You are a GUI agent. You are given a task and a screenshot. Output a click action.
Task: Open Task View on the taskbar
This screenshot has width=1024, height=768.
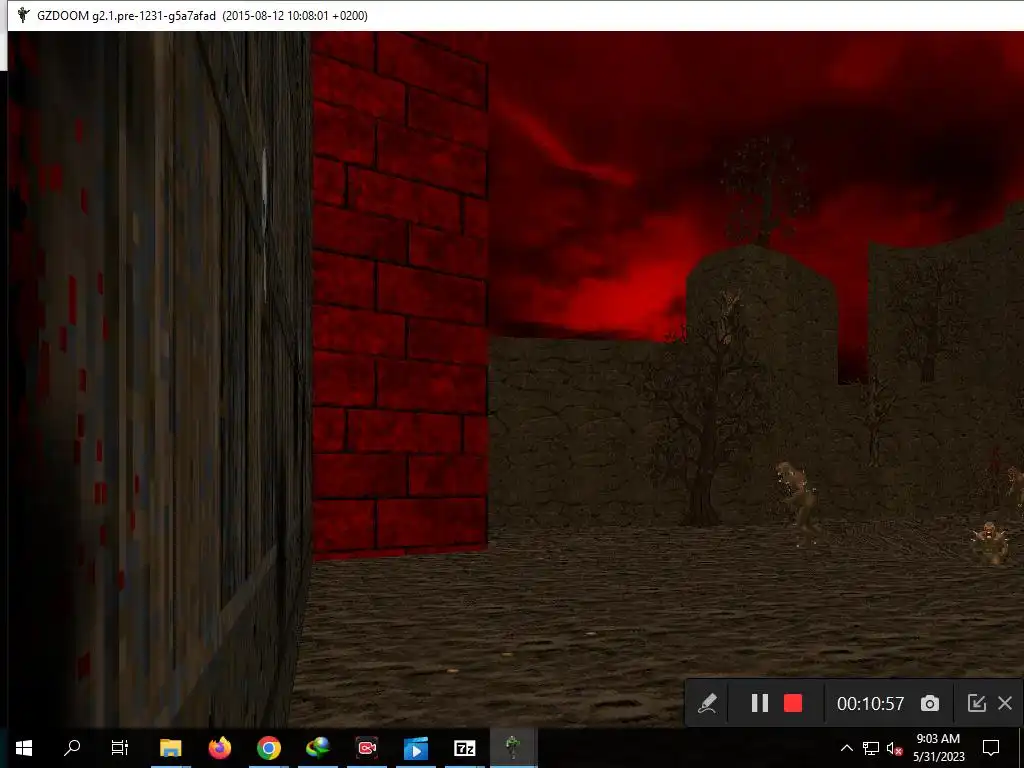[120, 748]
